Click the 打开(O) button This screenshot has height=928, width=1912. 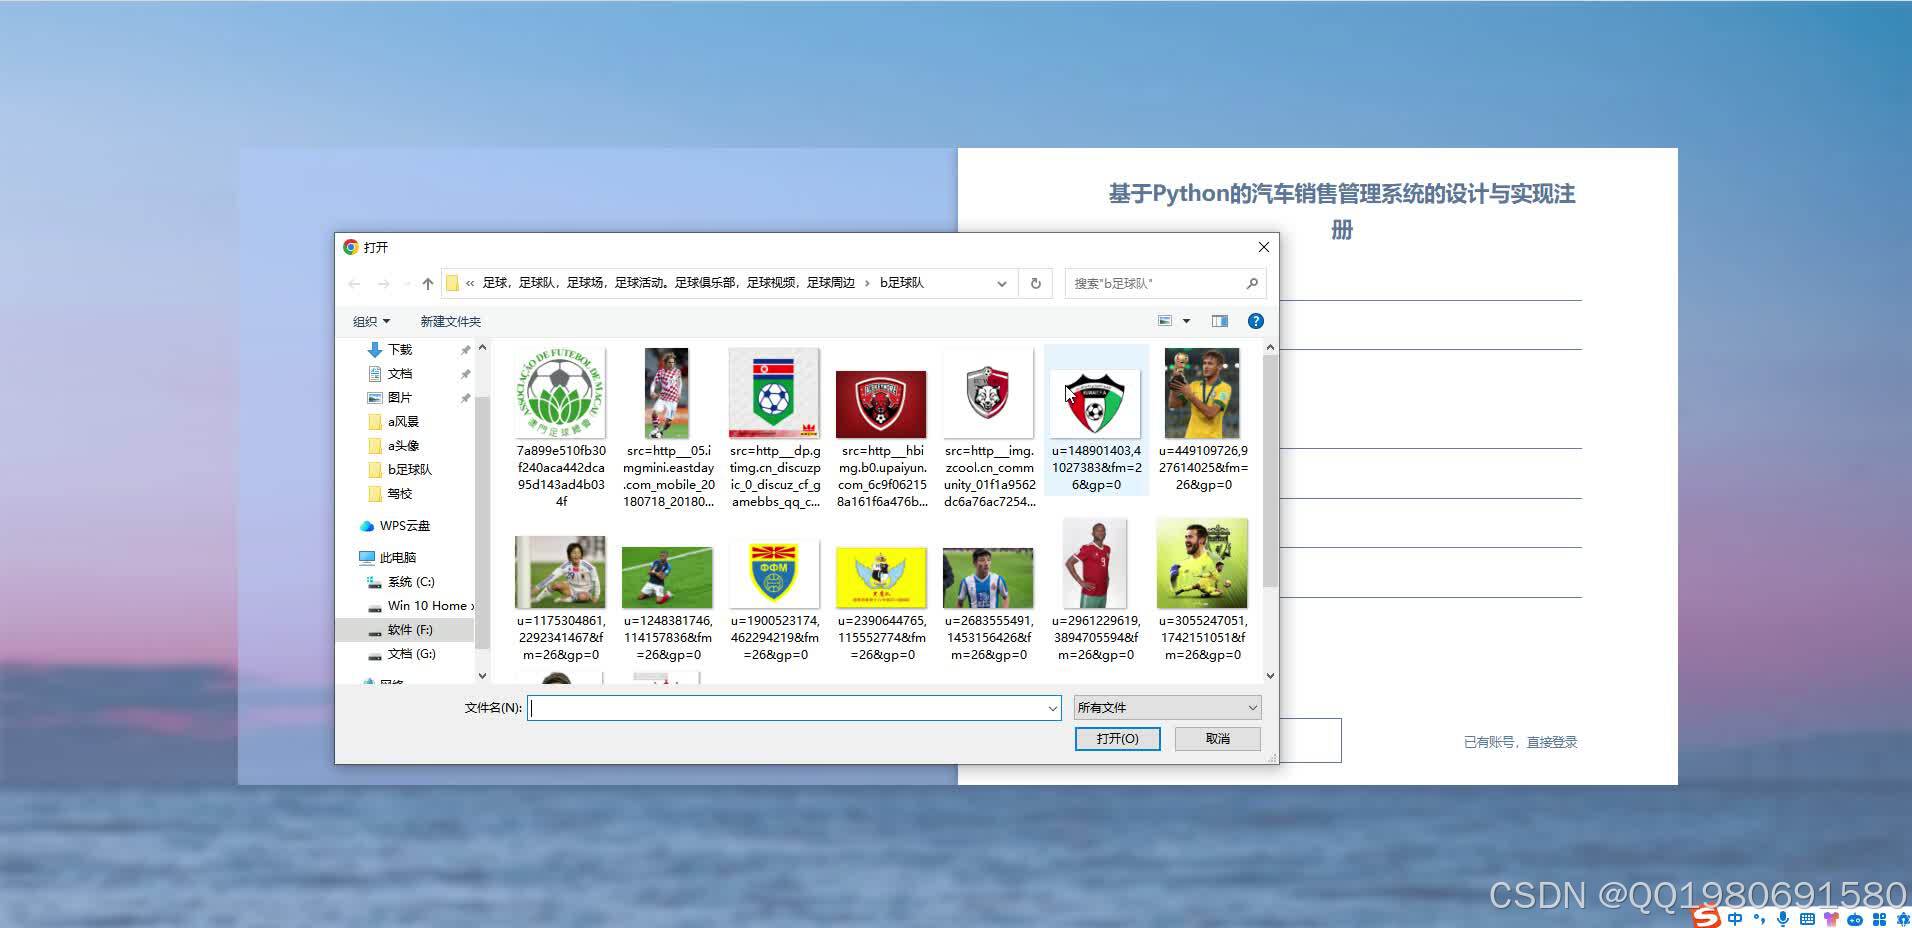(x=1117, y=739)
